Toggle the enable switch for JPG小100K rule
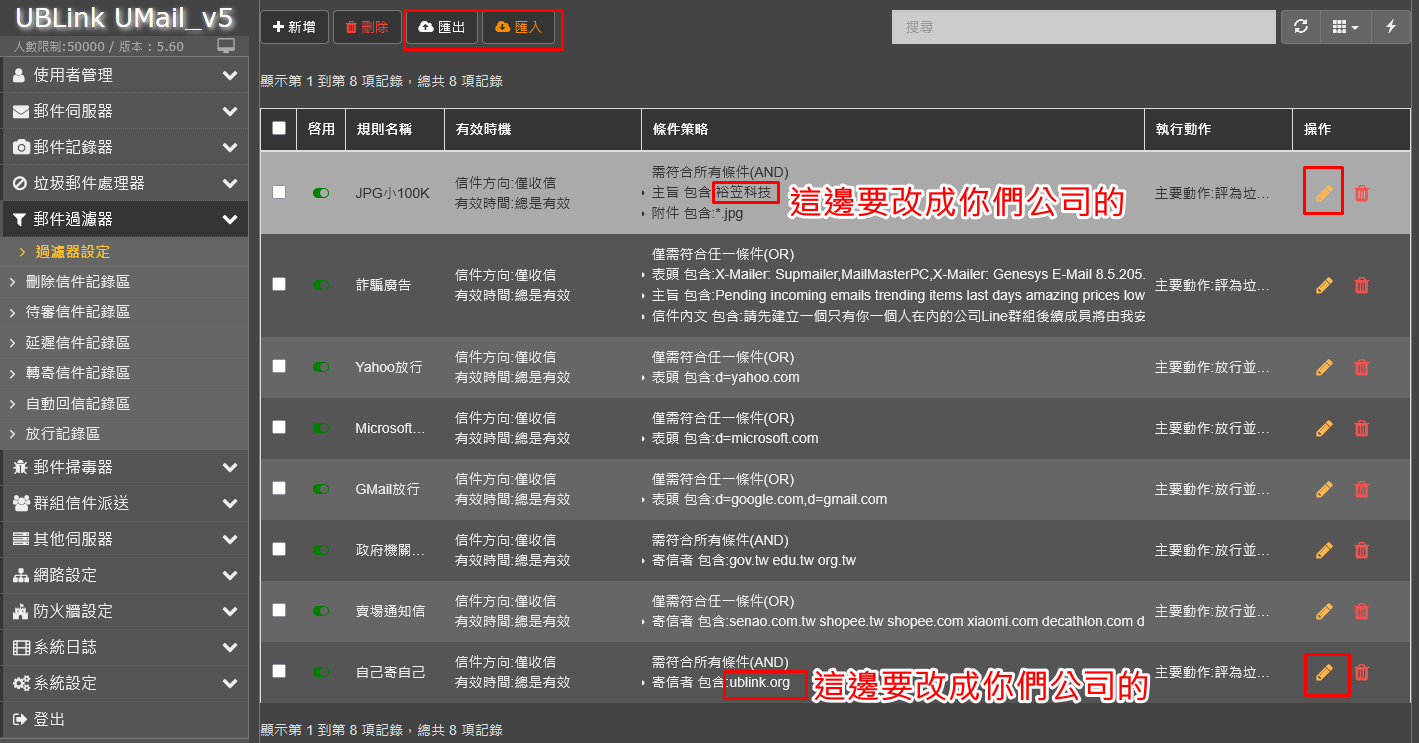Viewport: 1419px width, 743px height. click(321, 193)
